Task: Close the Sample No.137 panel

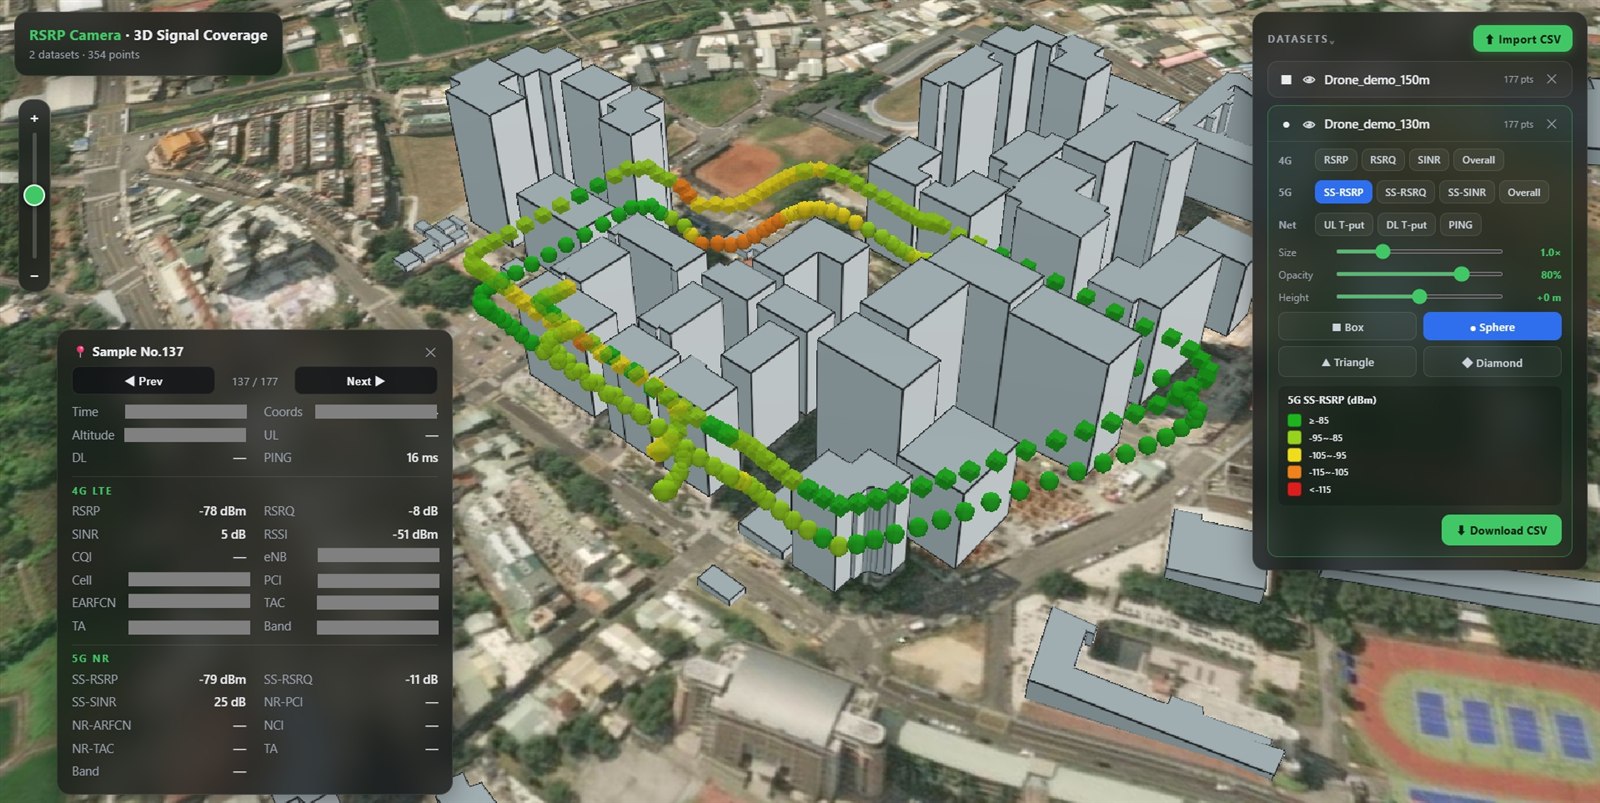Action: [x=430, y=352]
